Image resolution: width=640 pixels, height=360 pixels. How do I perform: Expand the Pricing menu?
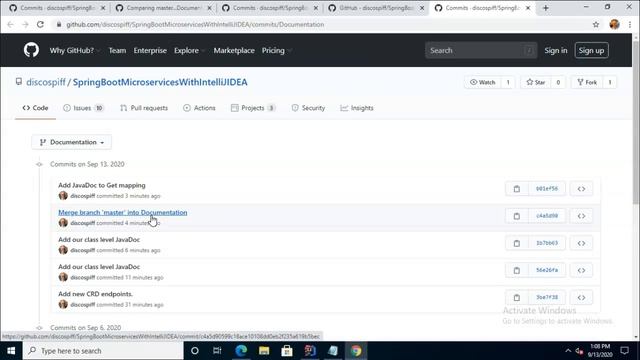(x=277, y=51)
